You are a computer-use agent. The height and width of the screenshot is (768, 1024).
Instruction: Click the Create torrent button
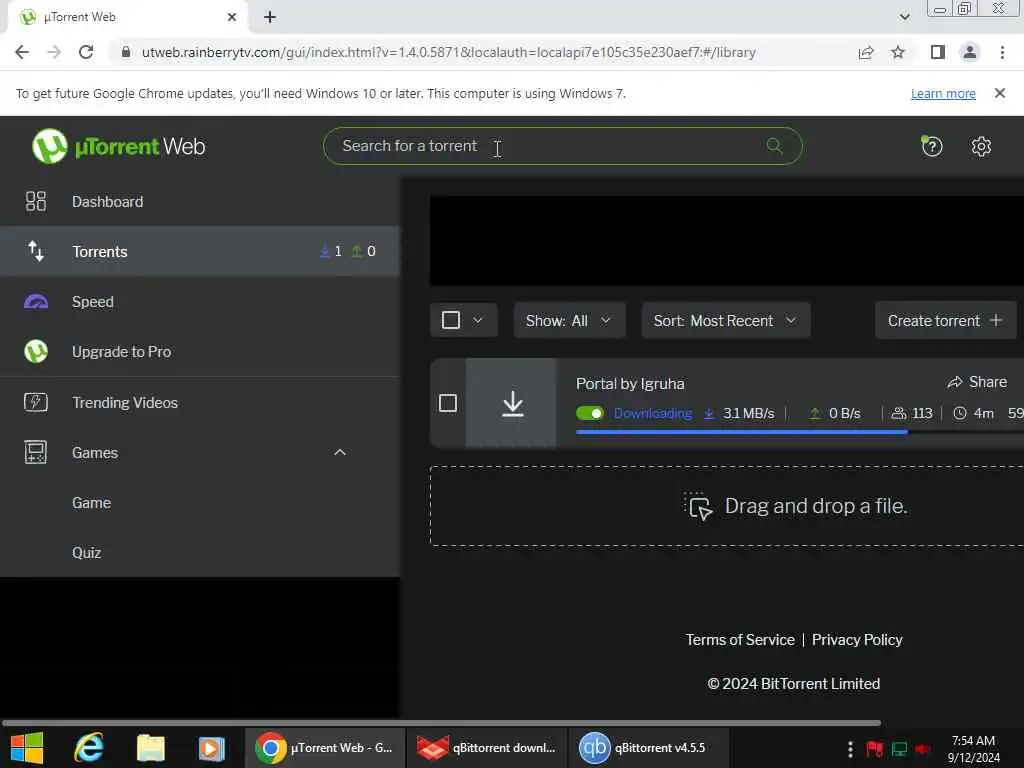click(945, 320)
